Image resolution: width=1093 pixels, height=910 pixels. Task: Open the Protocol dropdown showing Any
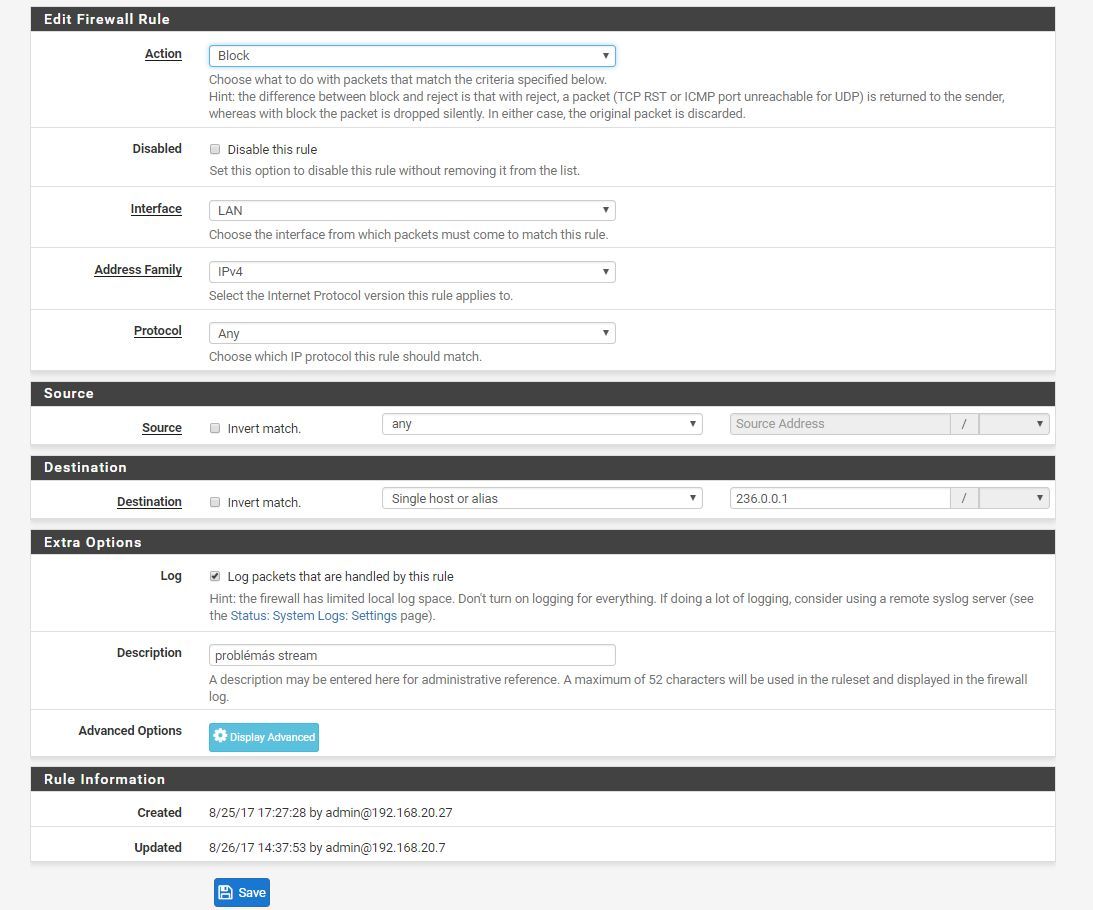coord(412,333)
